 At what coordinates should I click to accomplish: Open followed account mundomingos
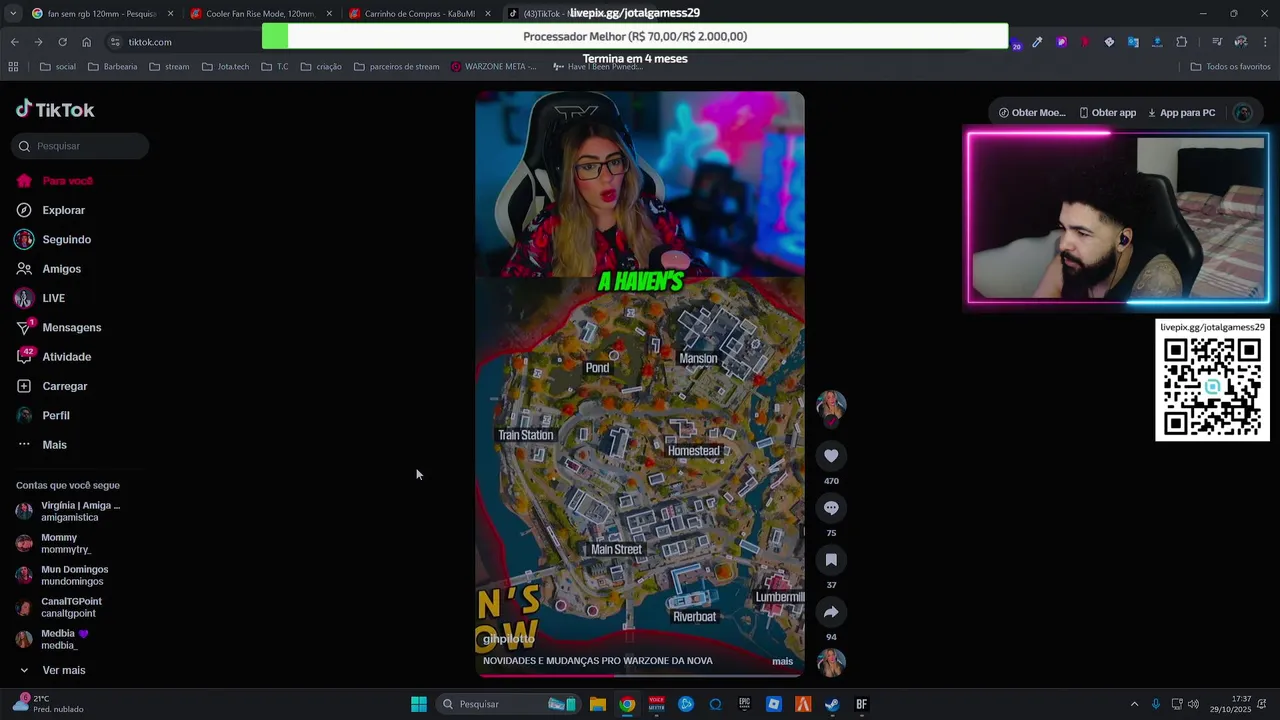coord(62,575)
